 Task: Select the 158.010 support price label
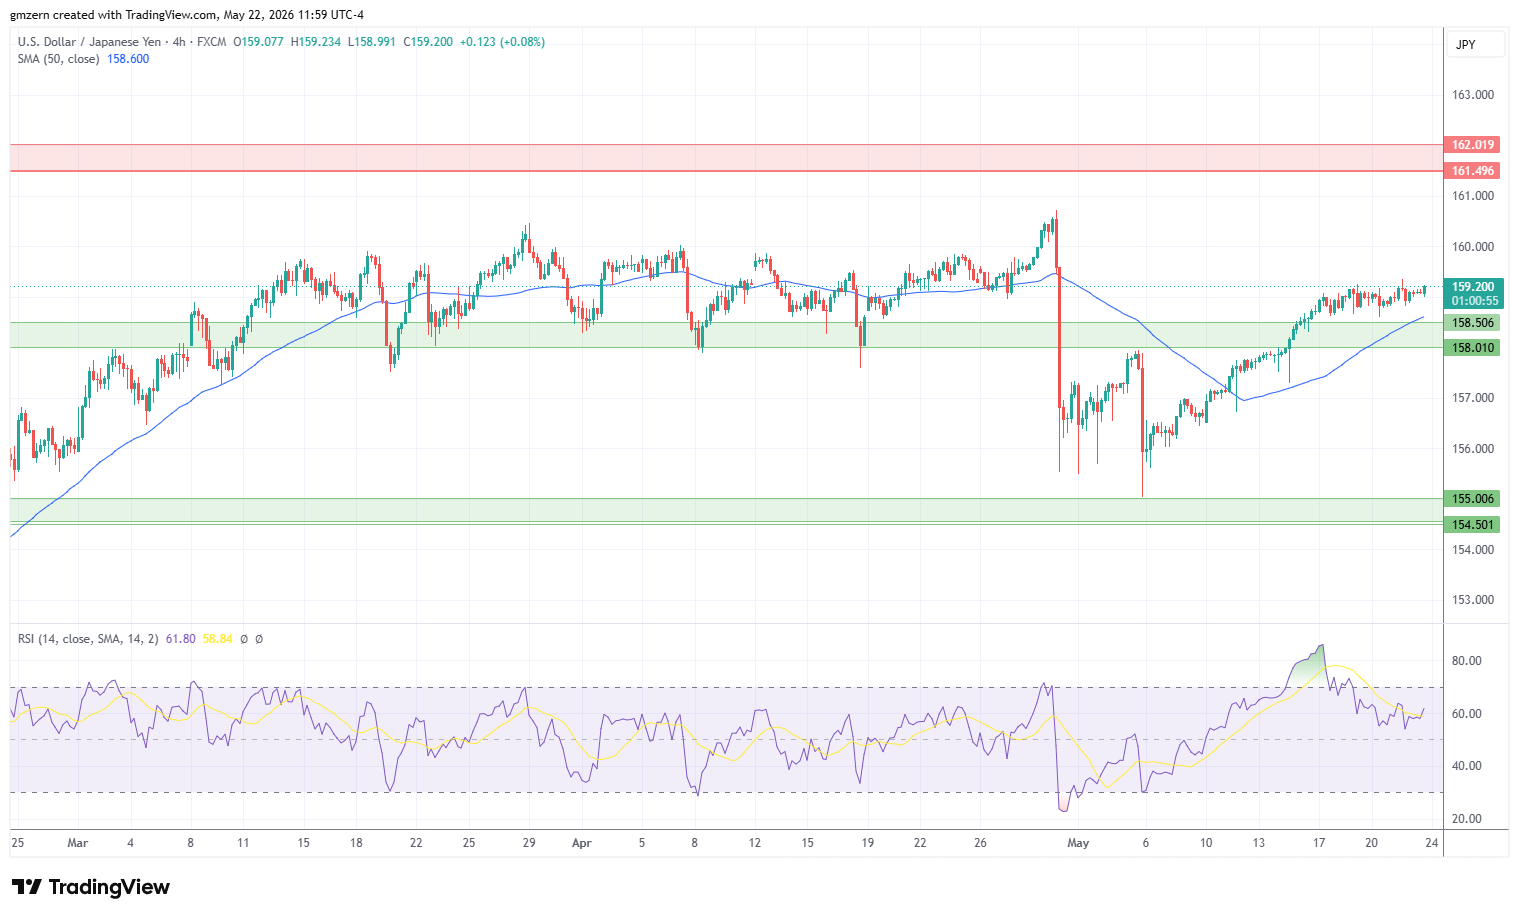click(1472, 348)
